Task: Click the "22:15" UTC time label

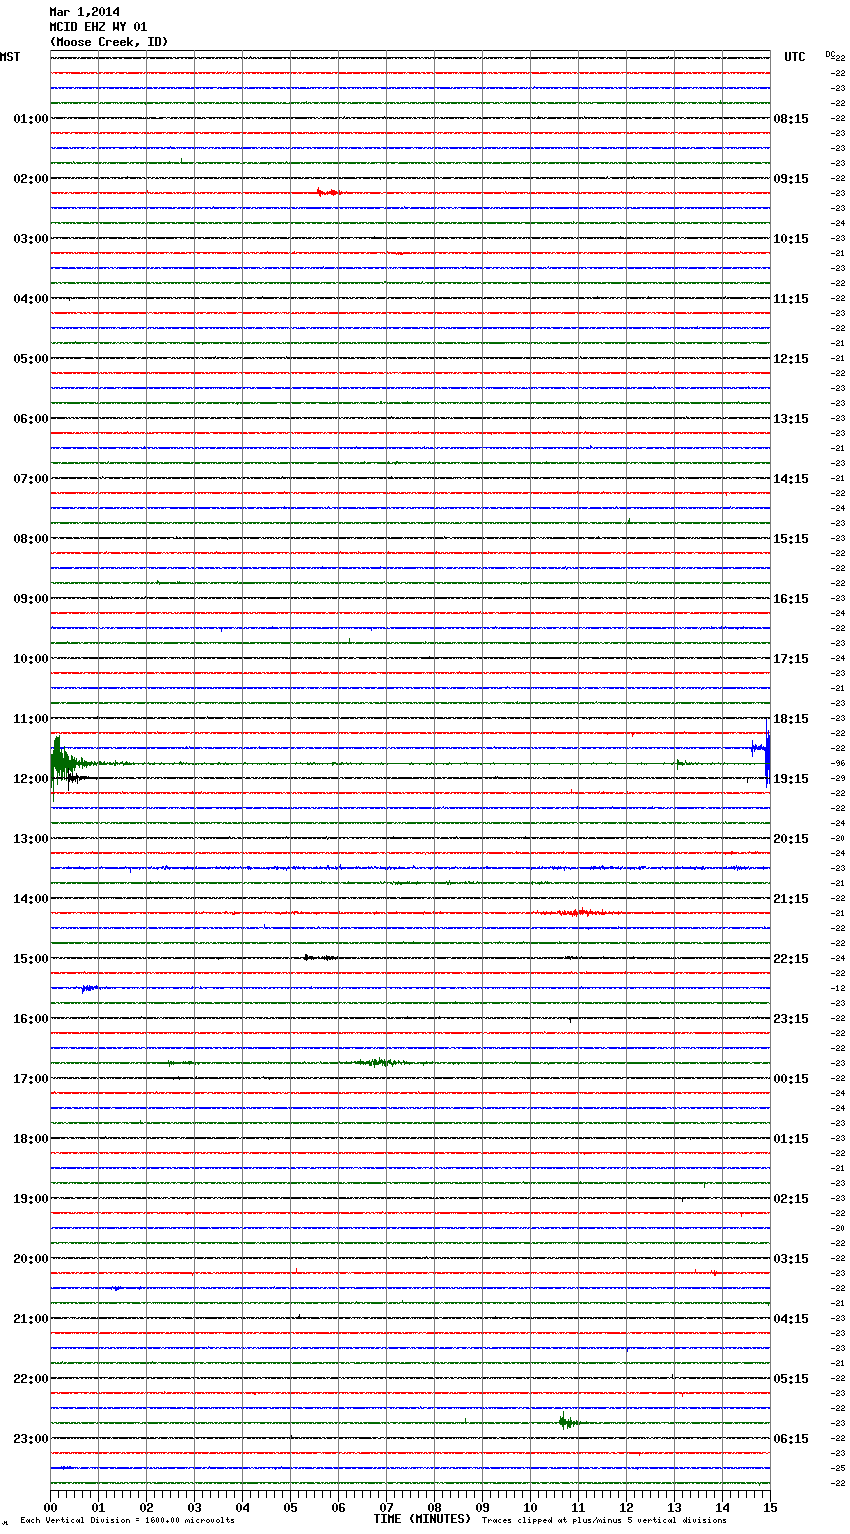Action: (x=791, y=959)
